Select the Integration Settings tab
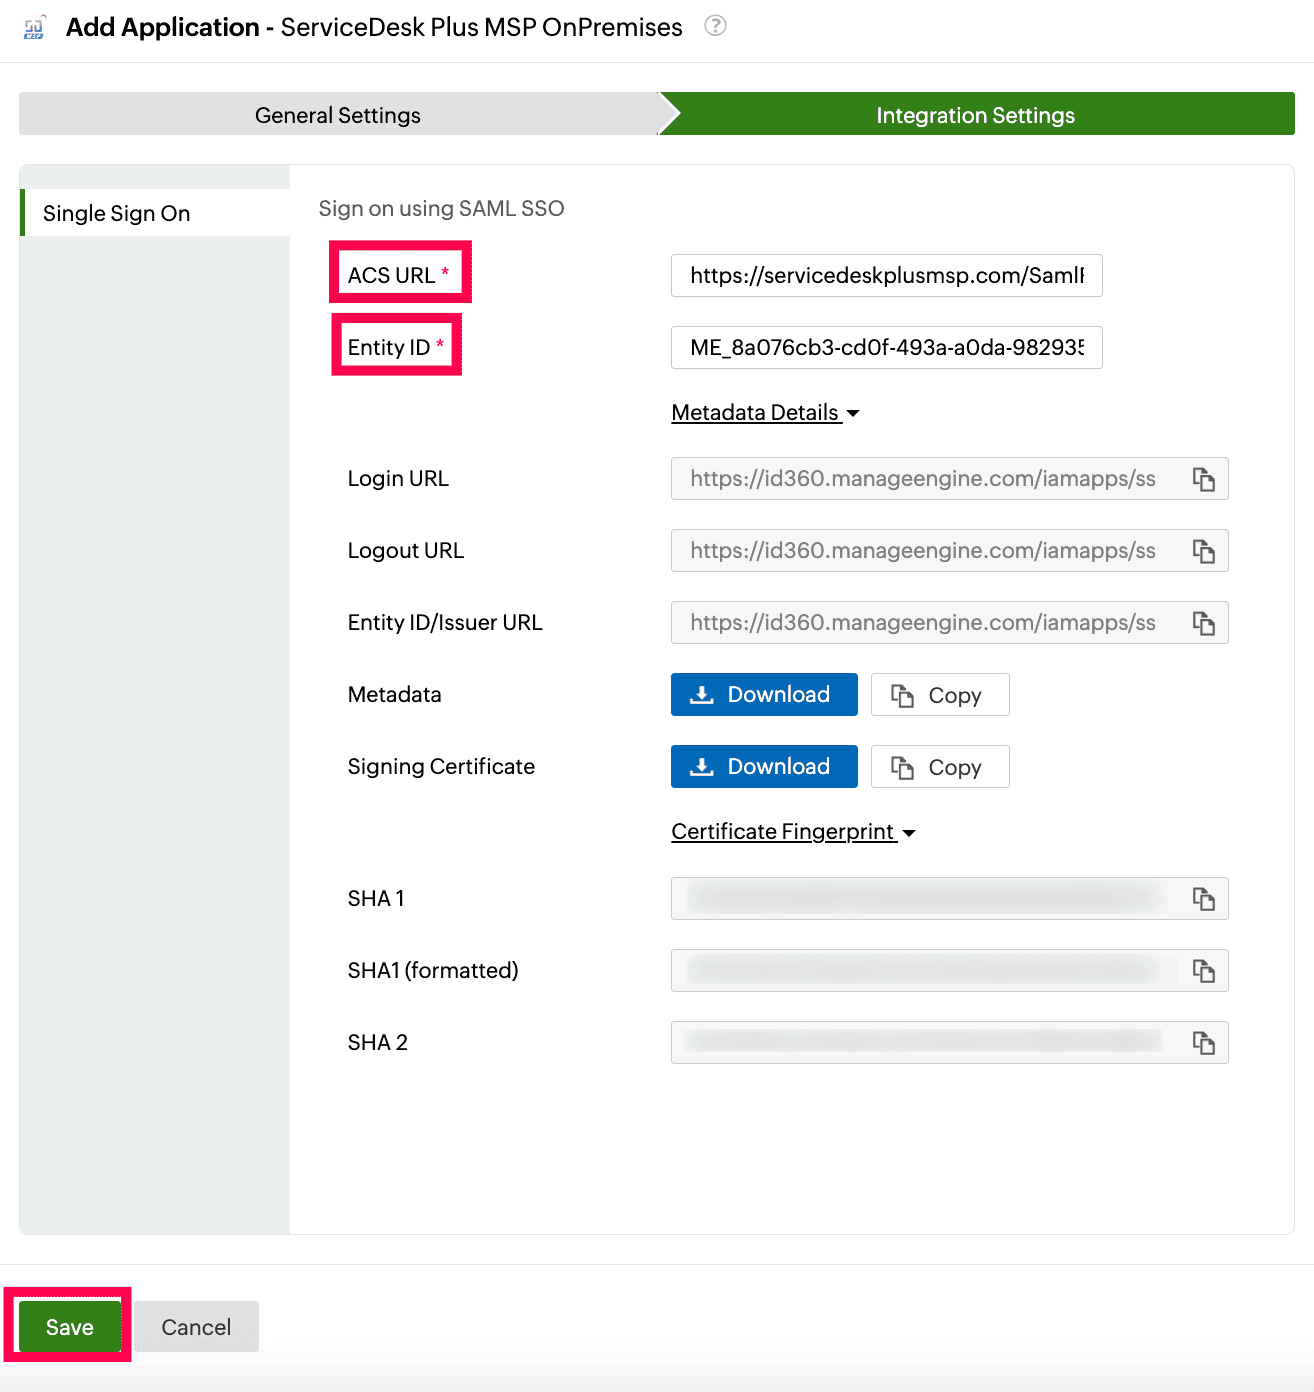 pyautogui.click(x=975, y=114)
